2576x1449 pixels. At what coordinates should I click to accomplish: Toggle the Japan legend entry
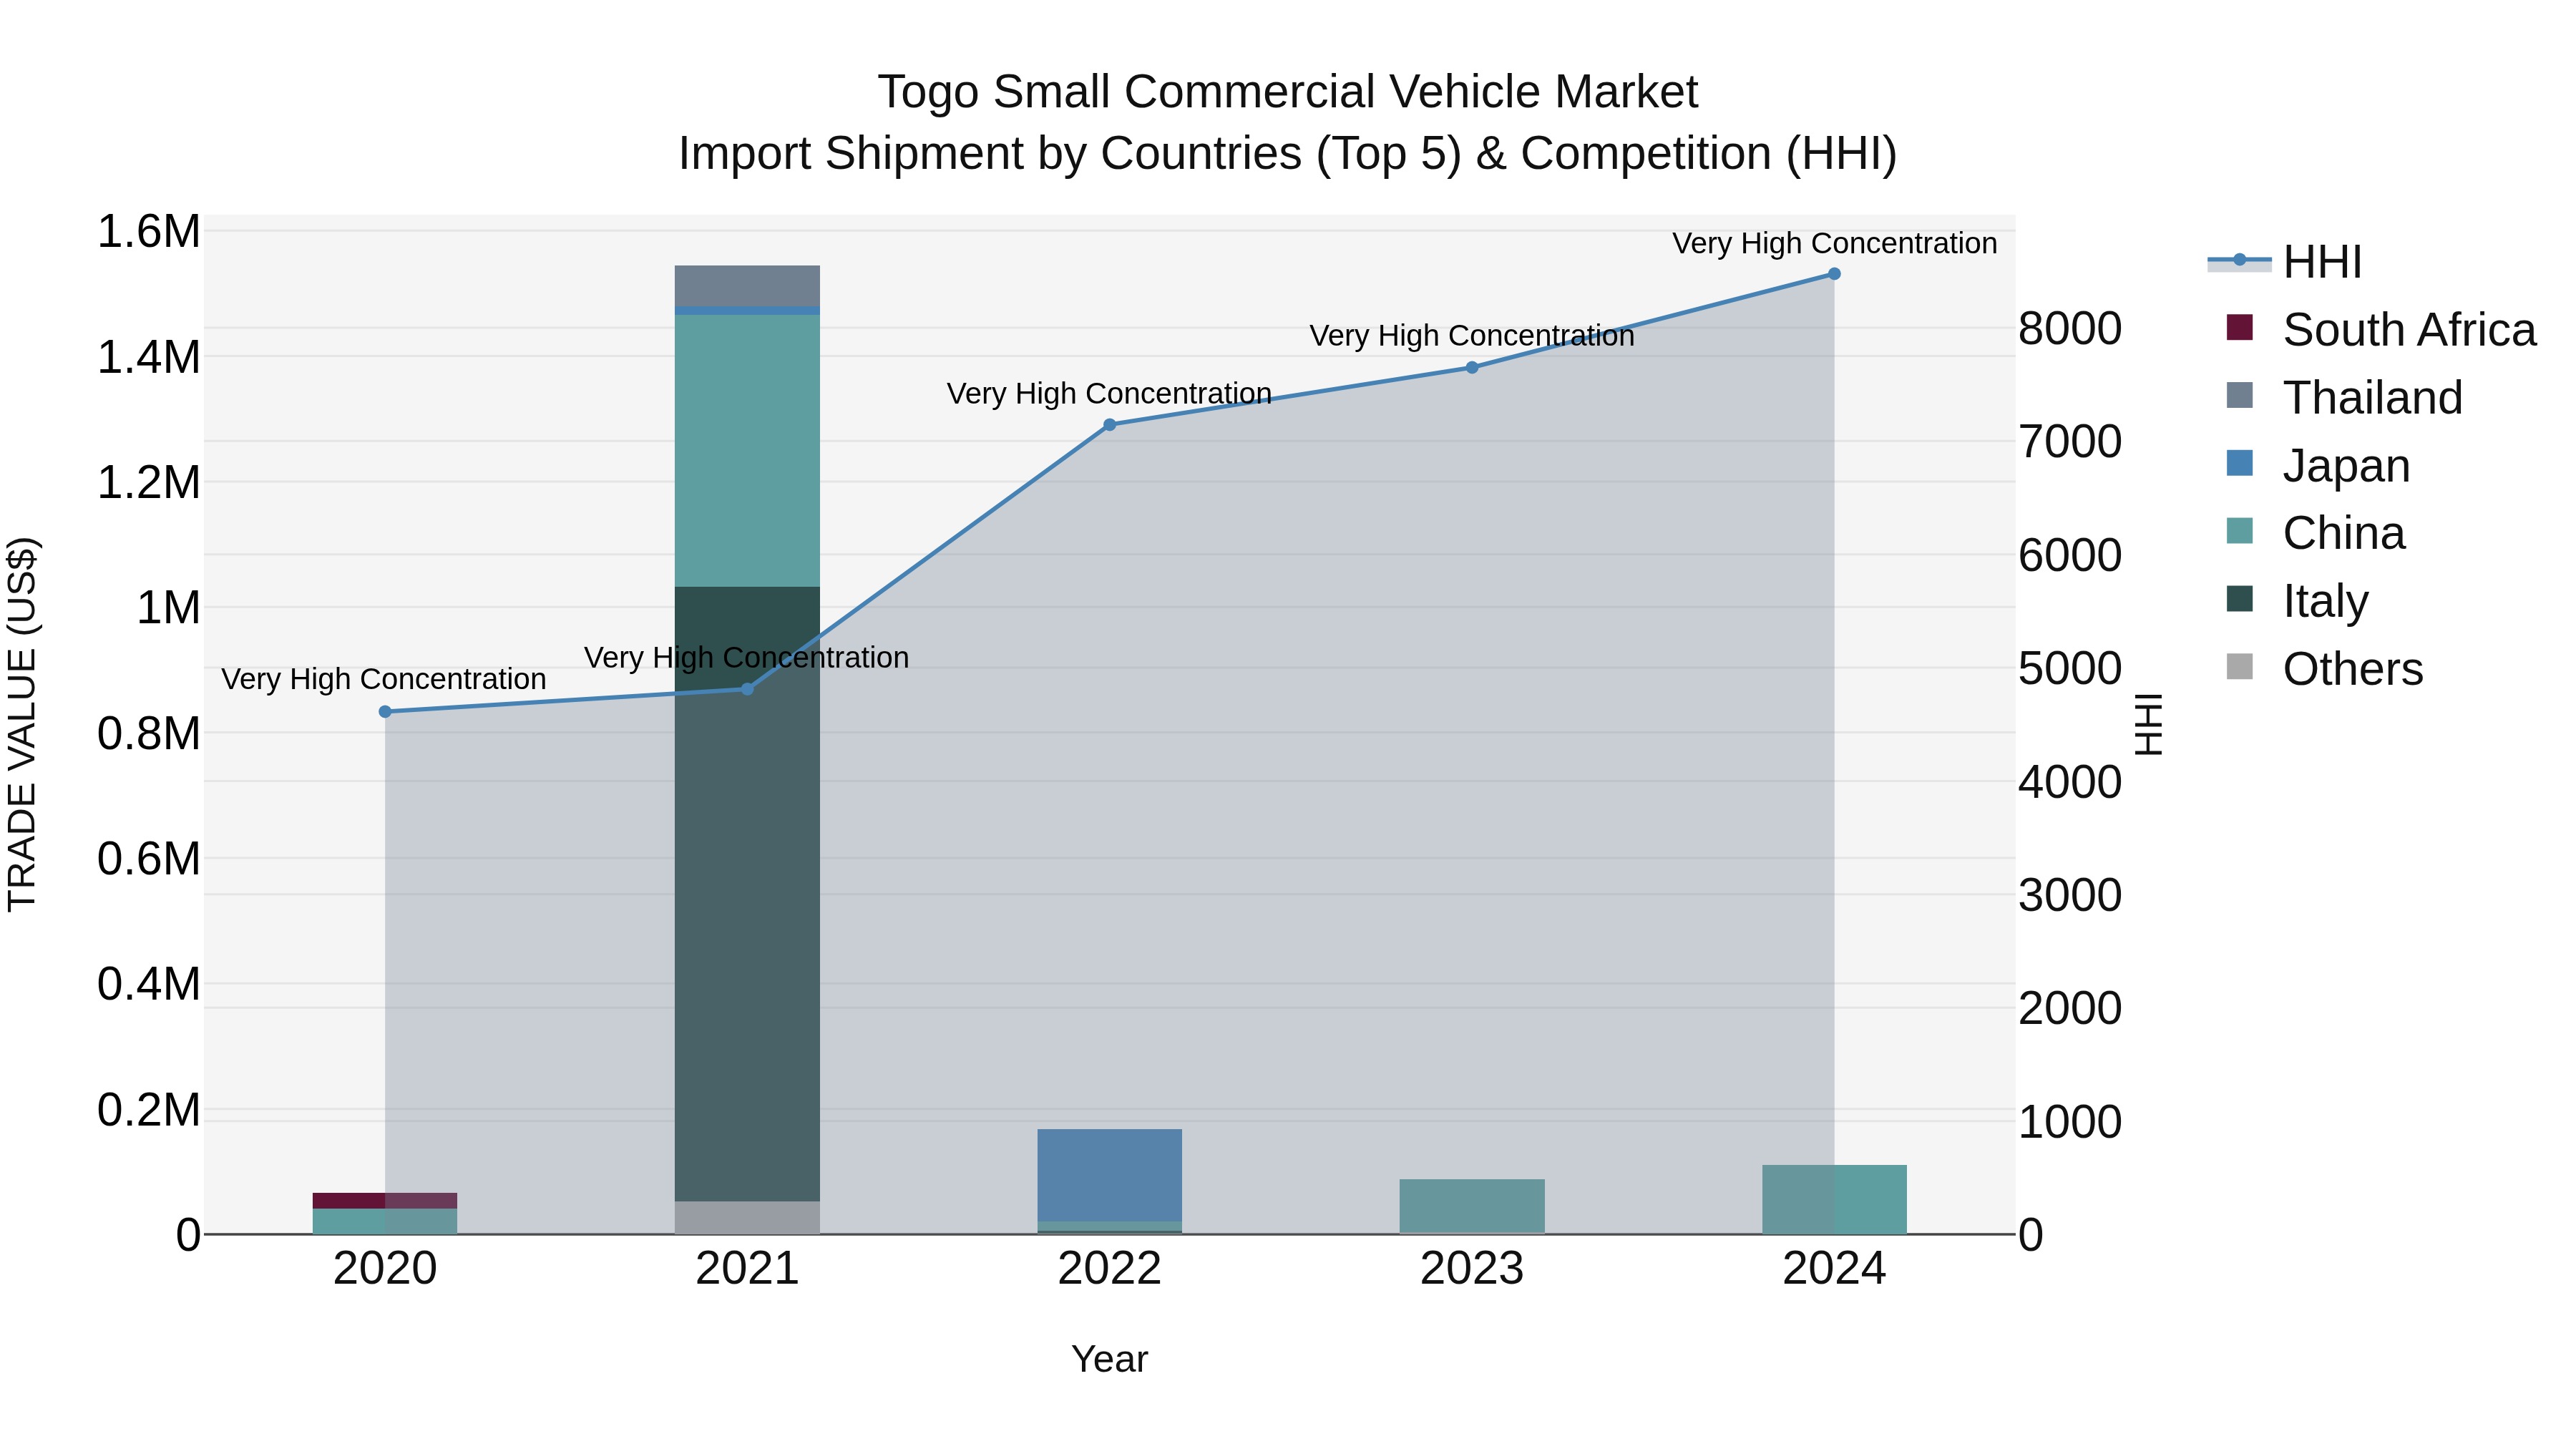[2318, 466]
